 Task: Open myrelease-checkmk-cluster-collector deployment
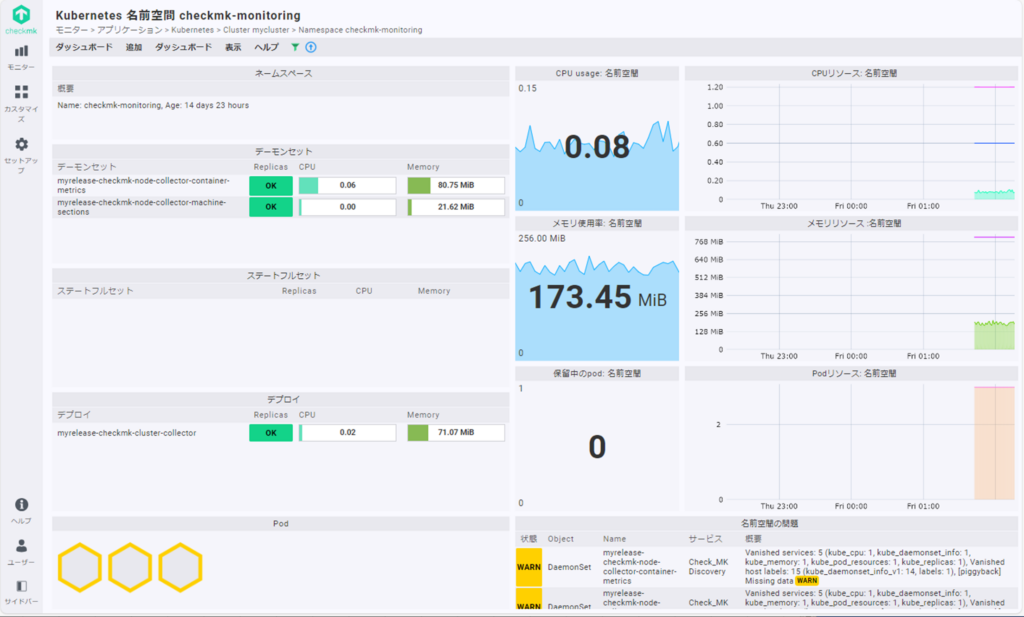pos(127,433)
